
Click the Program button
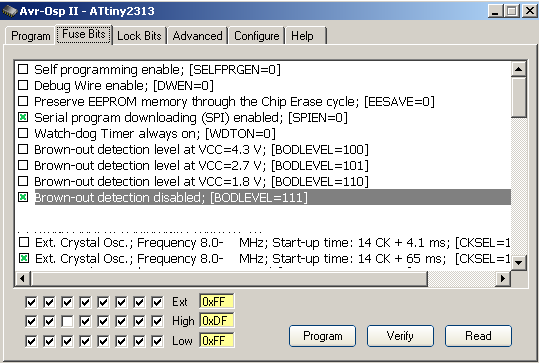point(322,336)
